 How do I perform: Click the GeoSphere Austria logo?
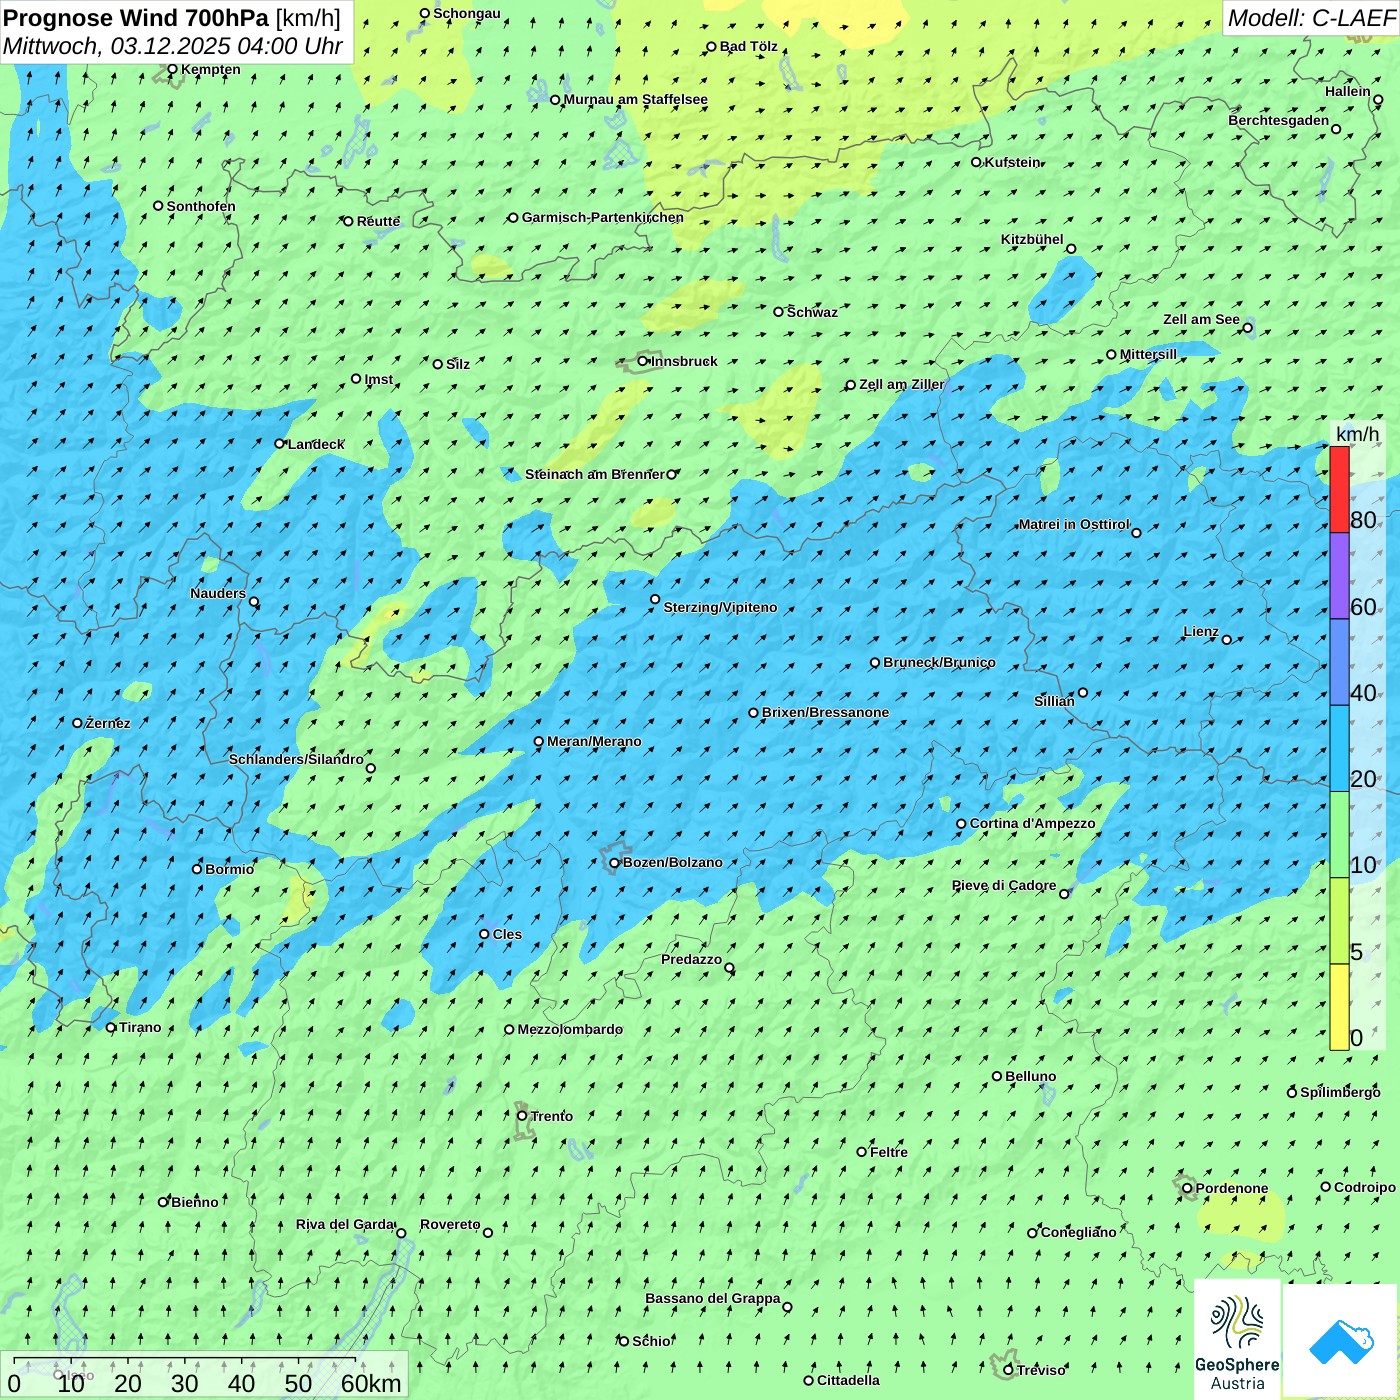click(x=1237, y=1339)
